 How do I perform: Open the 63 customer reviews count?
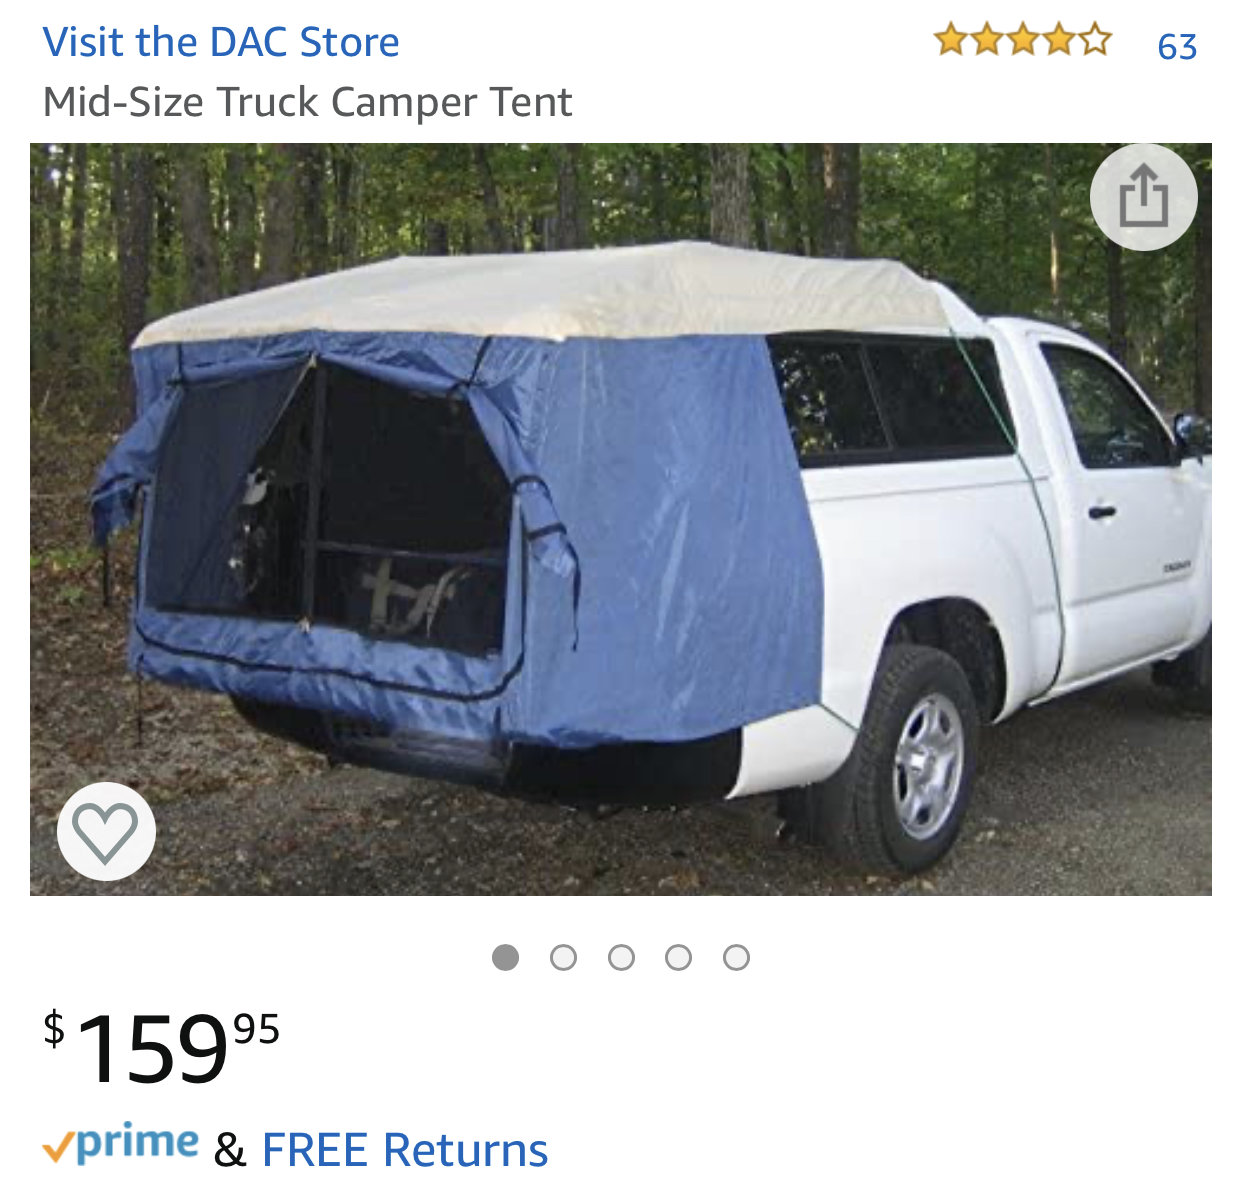click(x=1177, y=46)
